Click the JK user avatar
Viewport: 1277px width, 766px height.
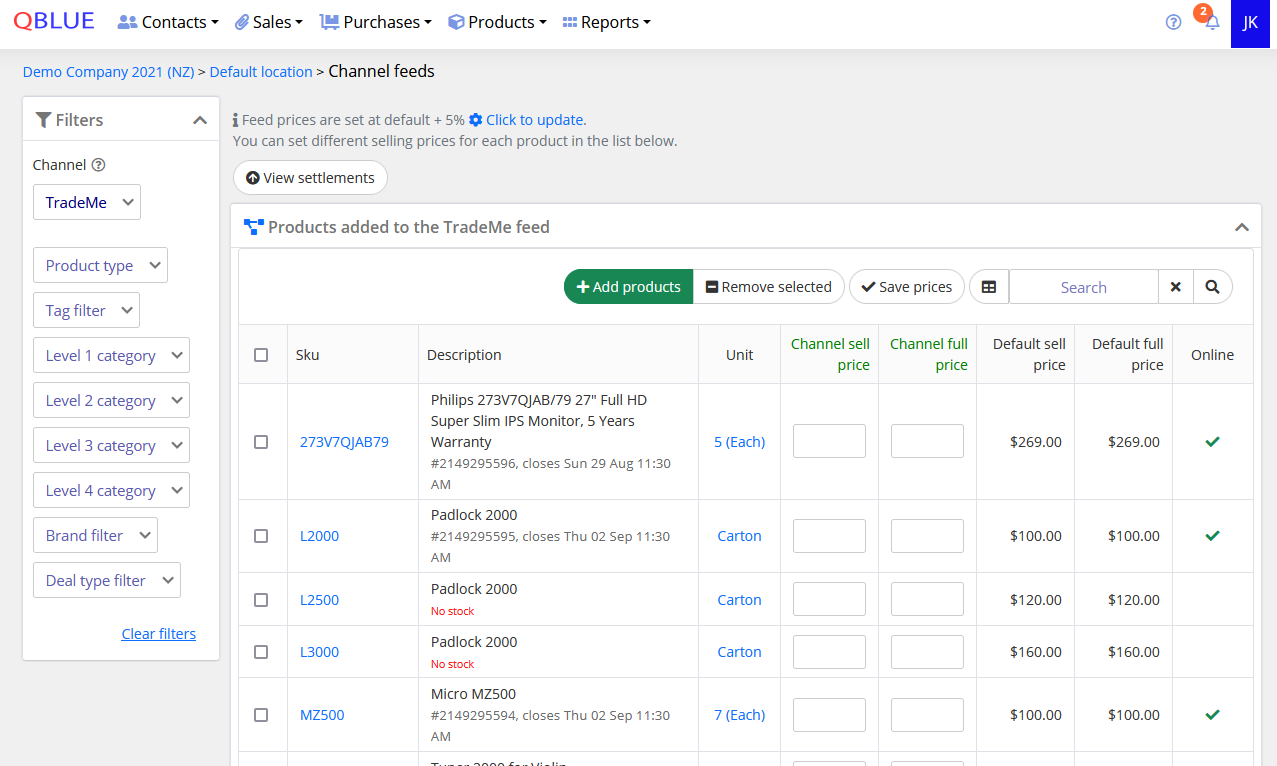[x=1250, y=23]
